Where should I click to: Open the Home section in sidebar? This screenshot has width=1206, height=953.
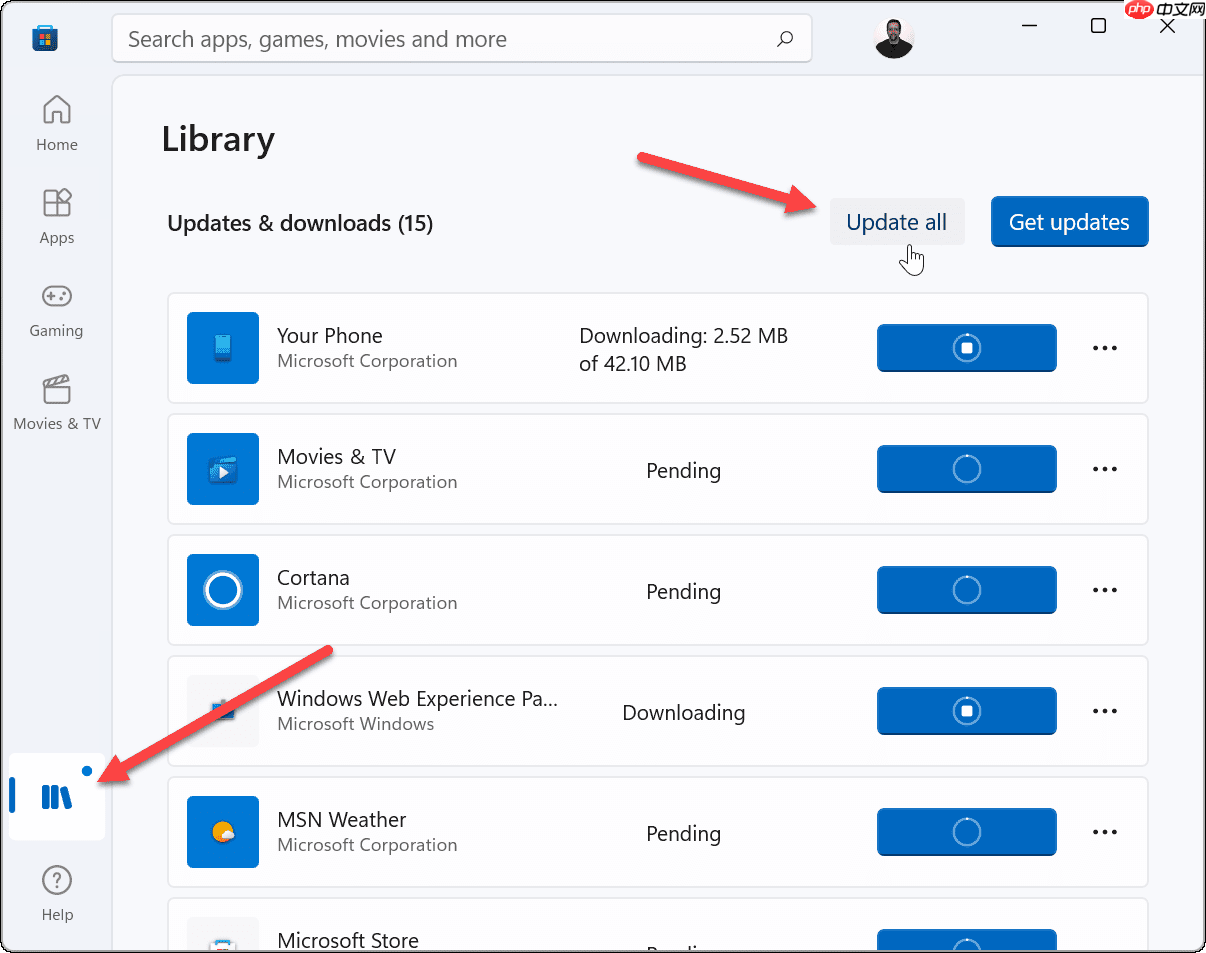[x=57, y=122]
